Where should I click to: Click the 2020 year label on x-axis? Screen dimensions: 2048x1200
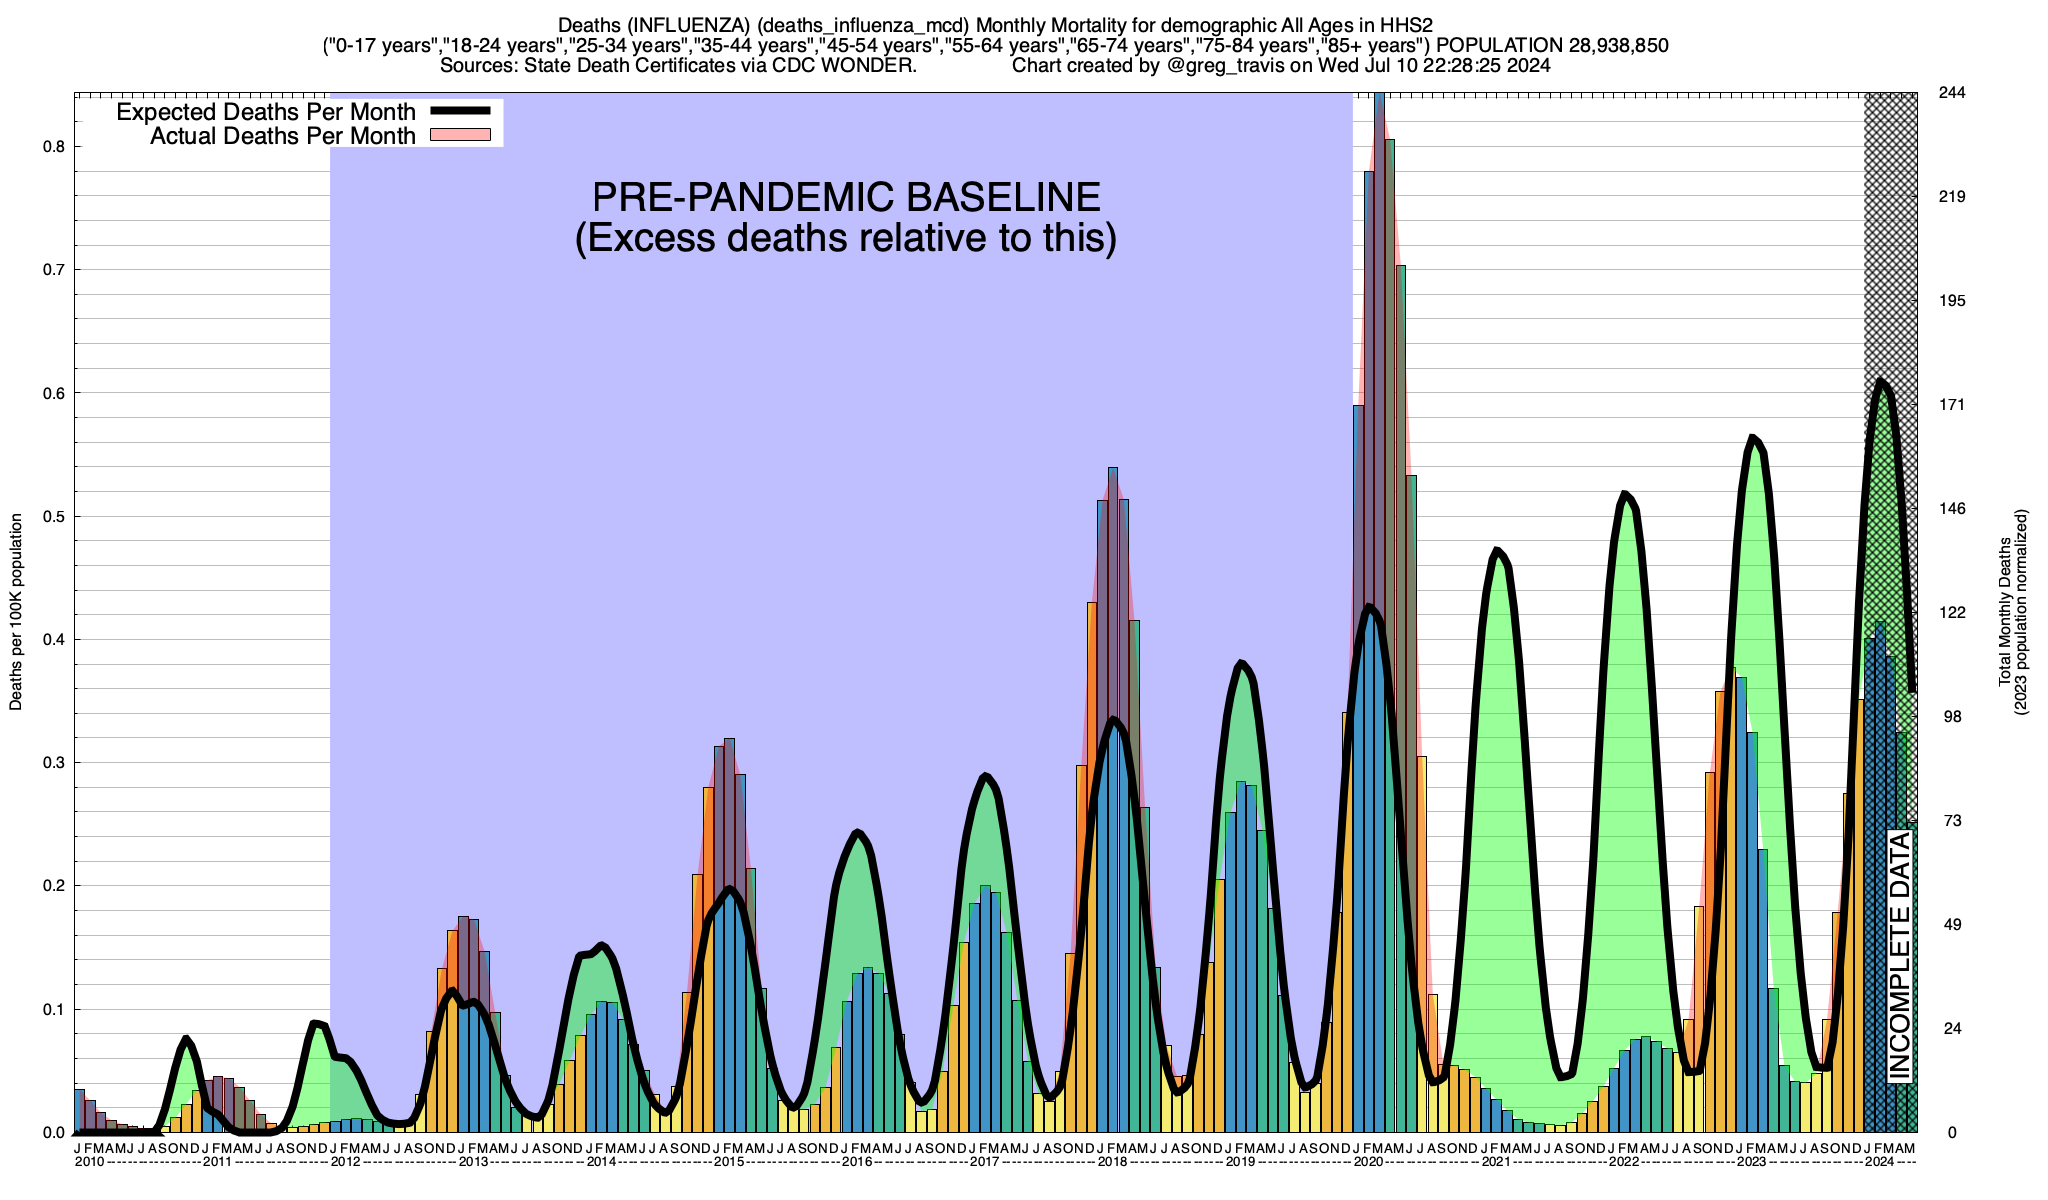1368,1162
